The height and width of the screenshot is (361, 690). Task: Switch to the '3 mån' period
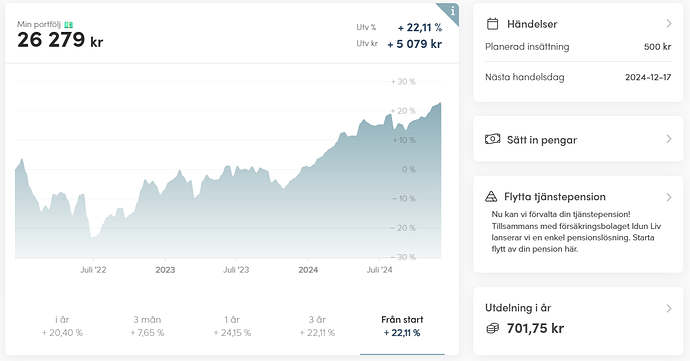[147, 326]
